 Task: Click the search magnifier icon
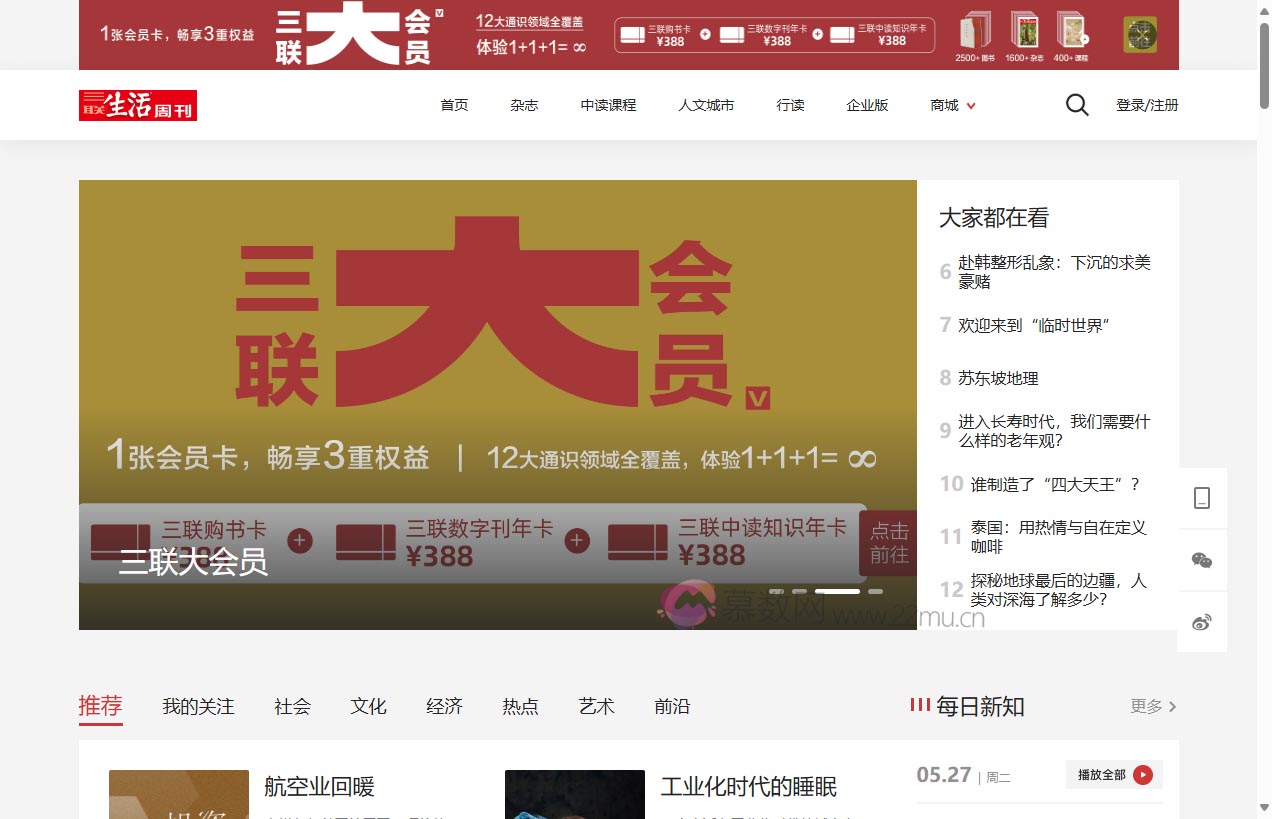point(1076,104)
